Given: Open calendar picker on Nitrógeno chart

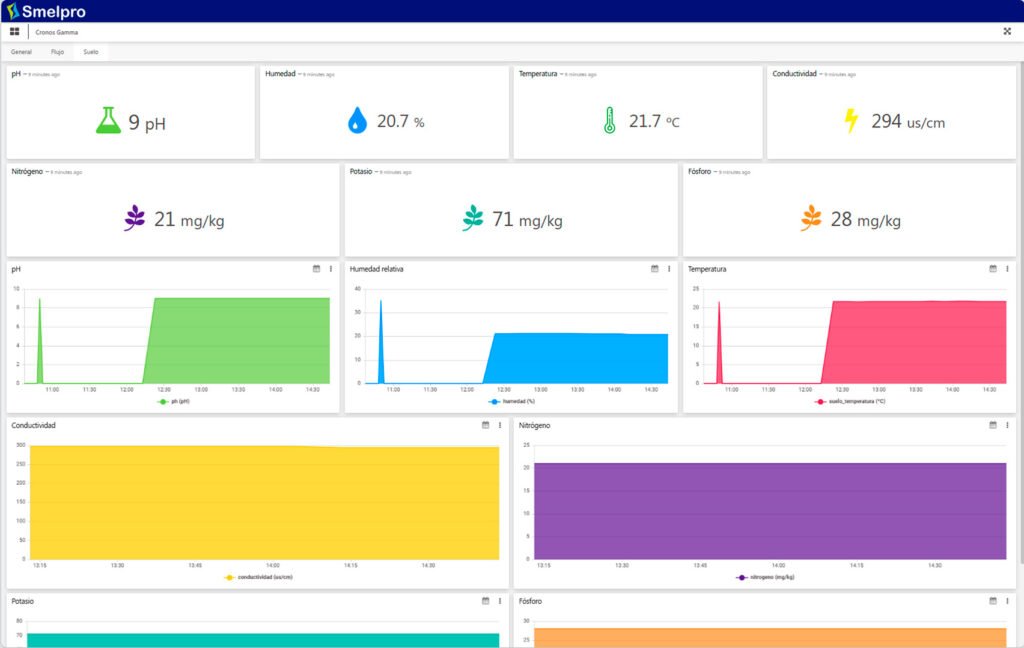Looking at the screenshot, I should click(993, 425).
